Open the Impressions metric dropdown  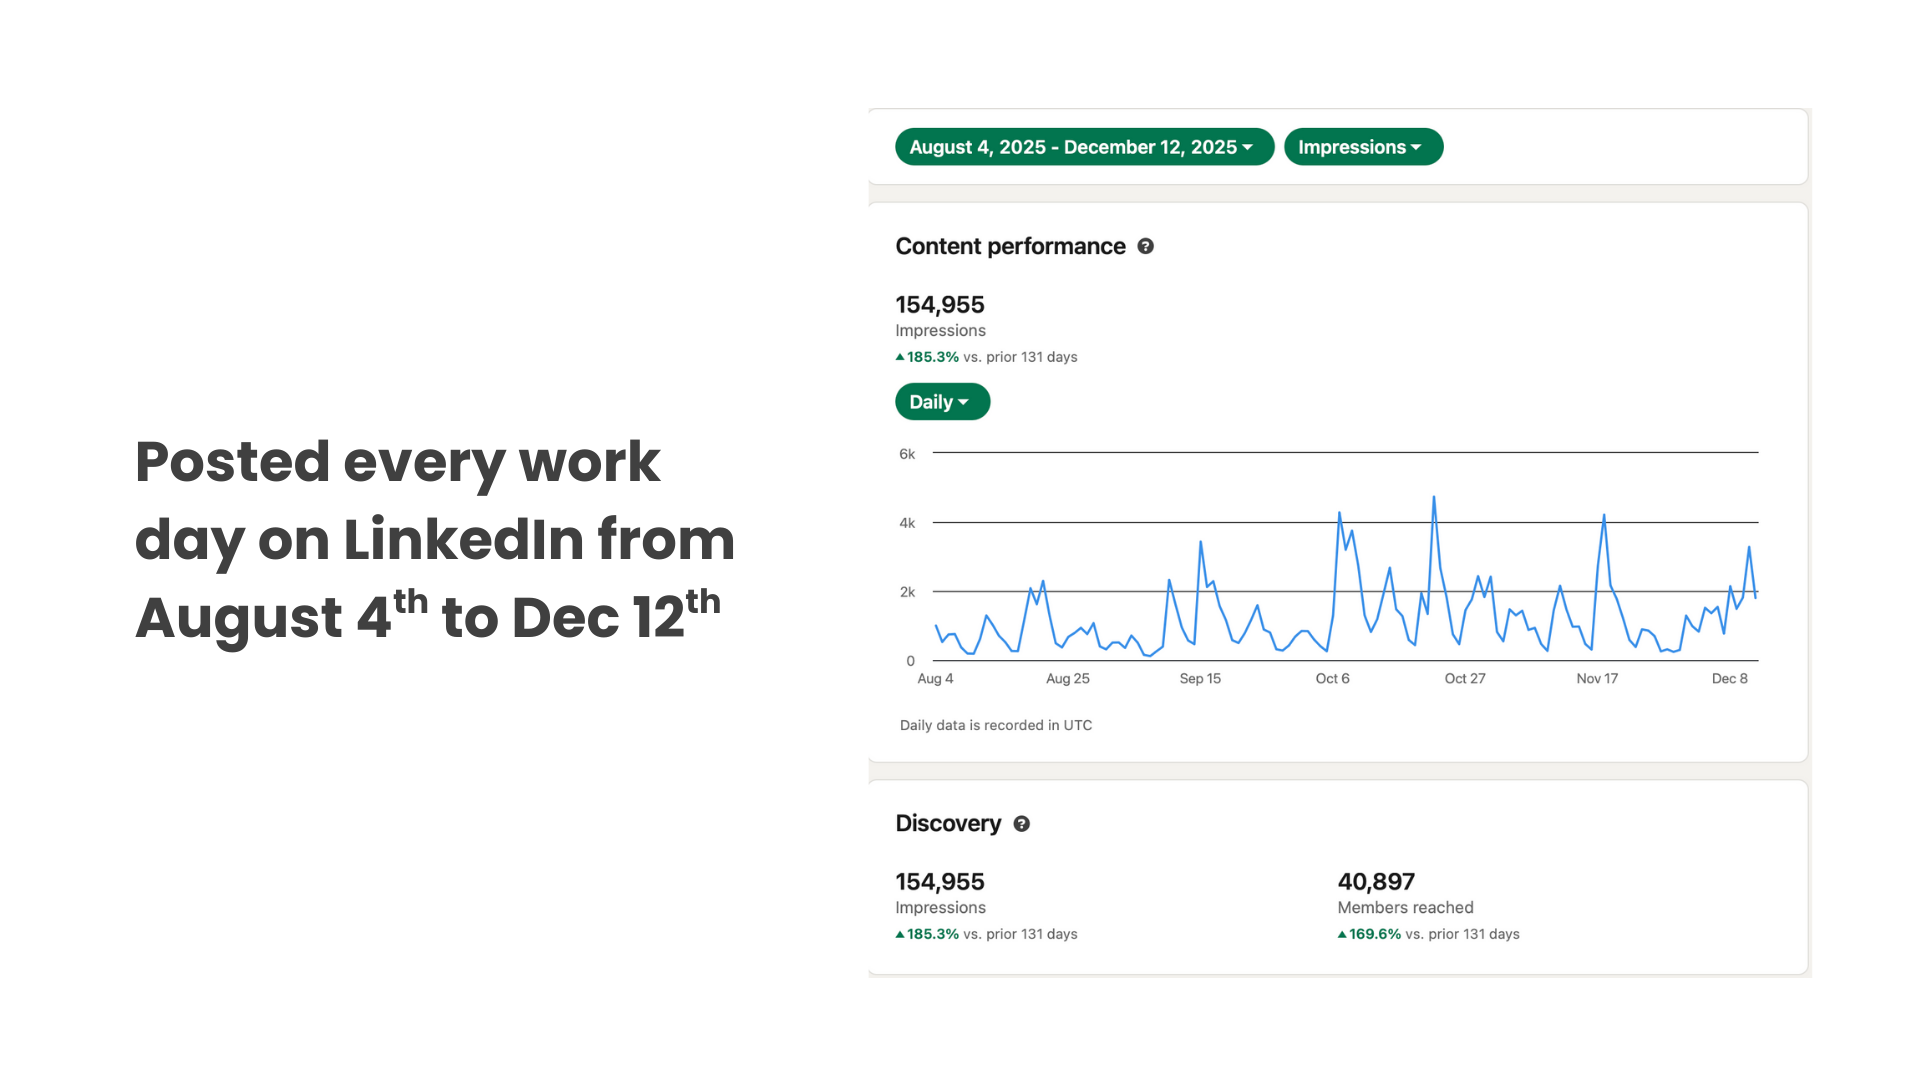tap(1363, 146)
